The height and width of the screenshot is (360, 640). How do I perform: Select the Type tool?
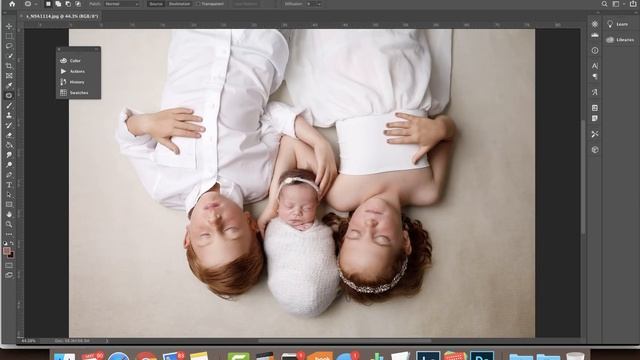(9, 185)
